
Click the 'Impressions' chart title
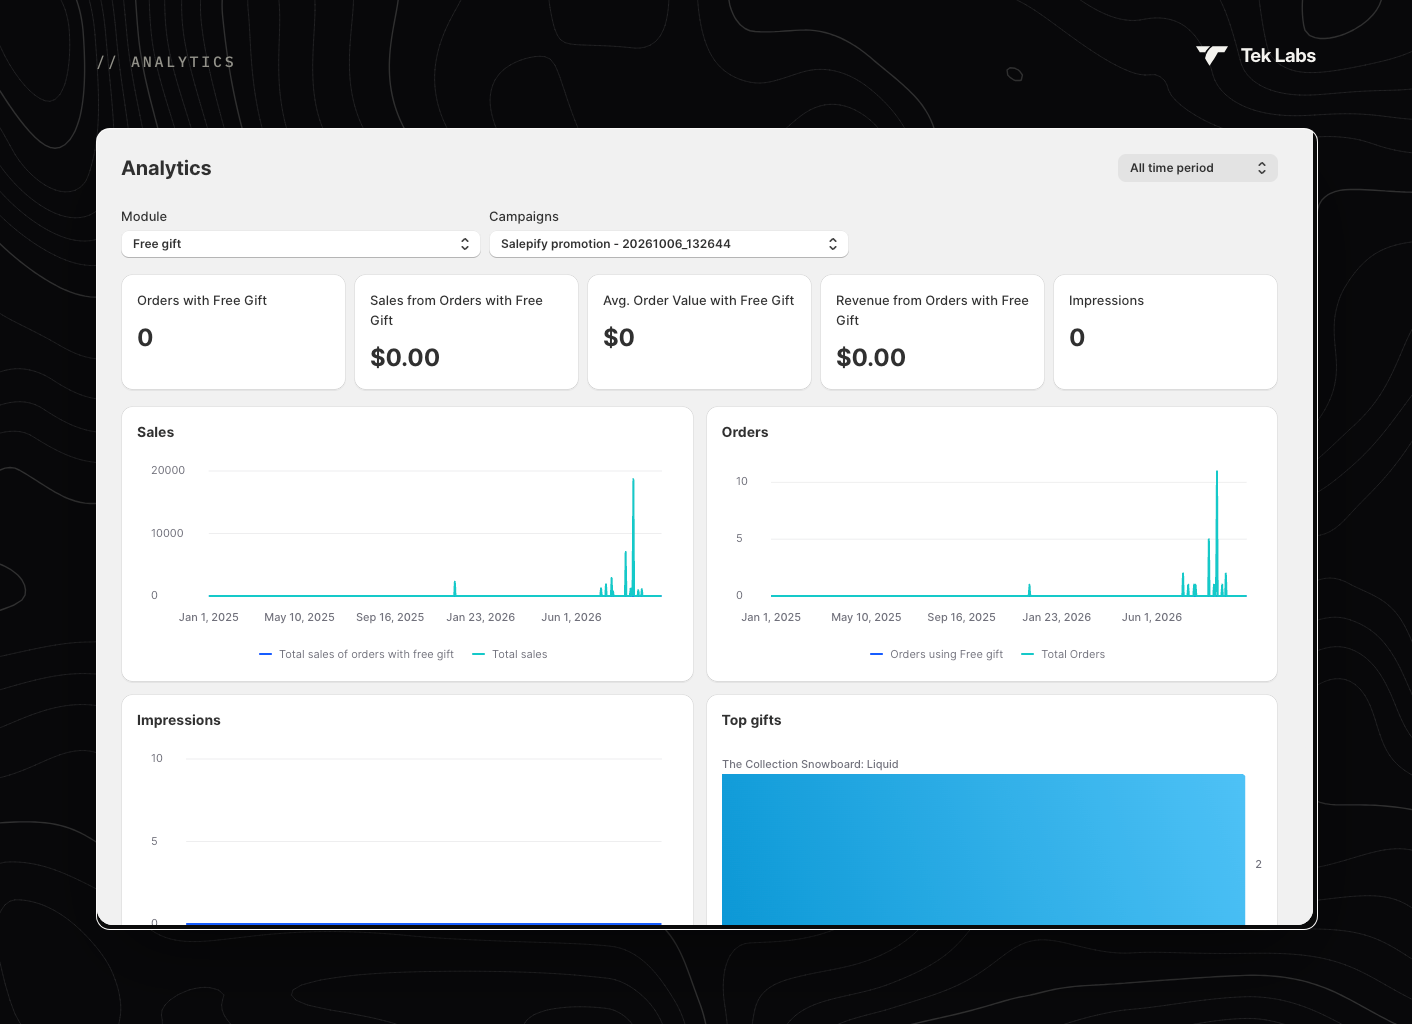point(179,720)
